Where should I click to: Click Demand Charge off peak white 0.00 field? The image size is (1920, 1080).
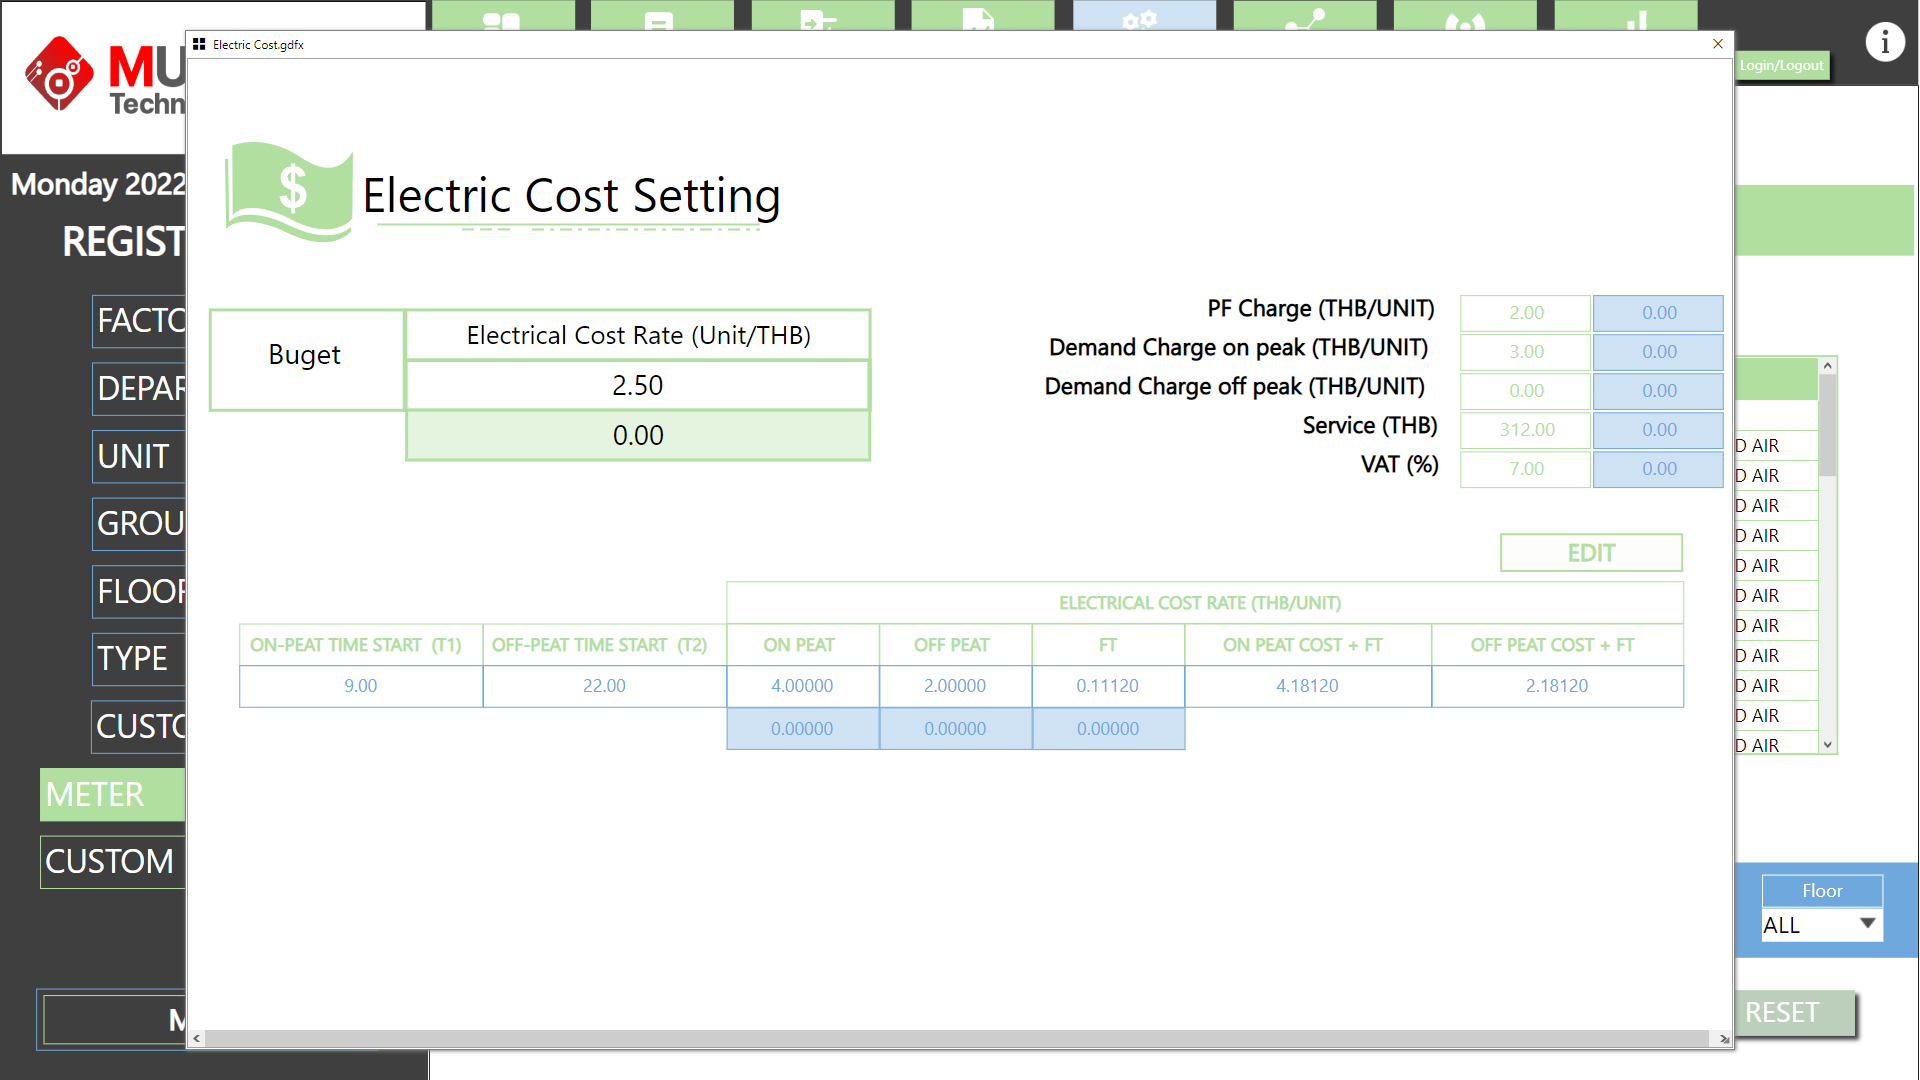1525,391
